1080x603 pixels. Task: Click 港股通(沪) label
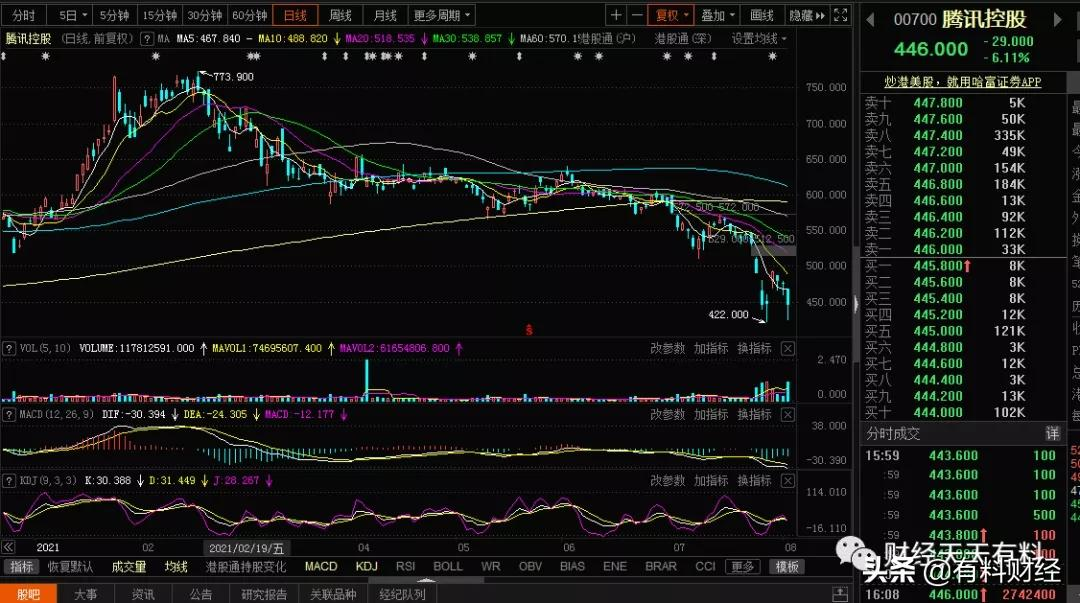tap(607, 39)
